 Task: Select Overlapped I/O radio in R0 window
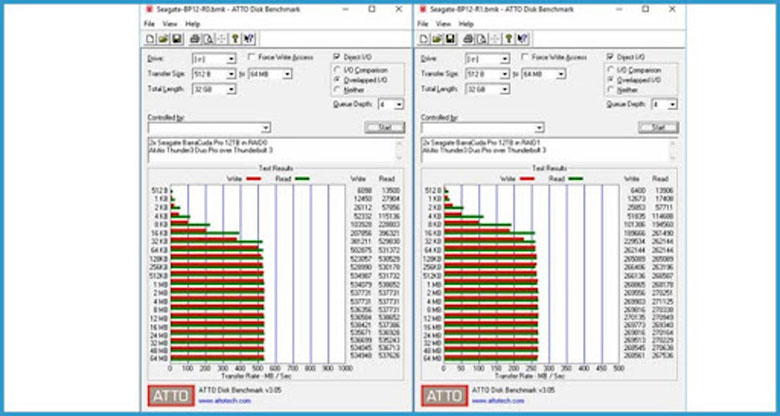point(338,80)
